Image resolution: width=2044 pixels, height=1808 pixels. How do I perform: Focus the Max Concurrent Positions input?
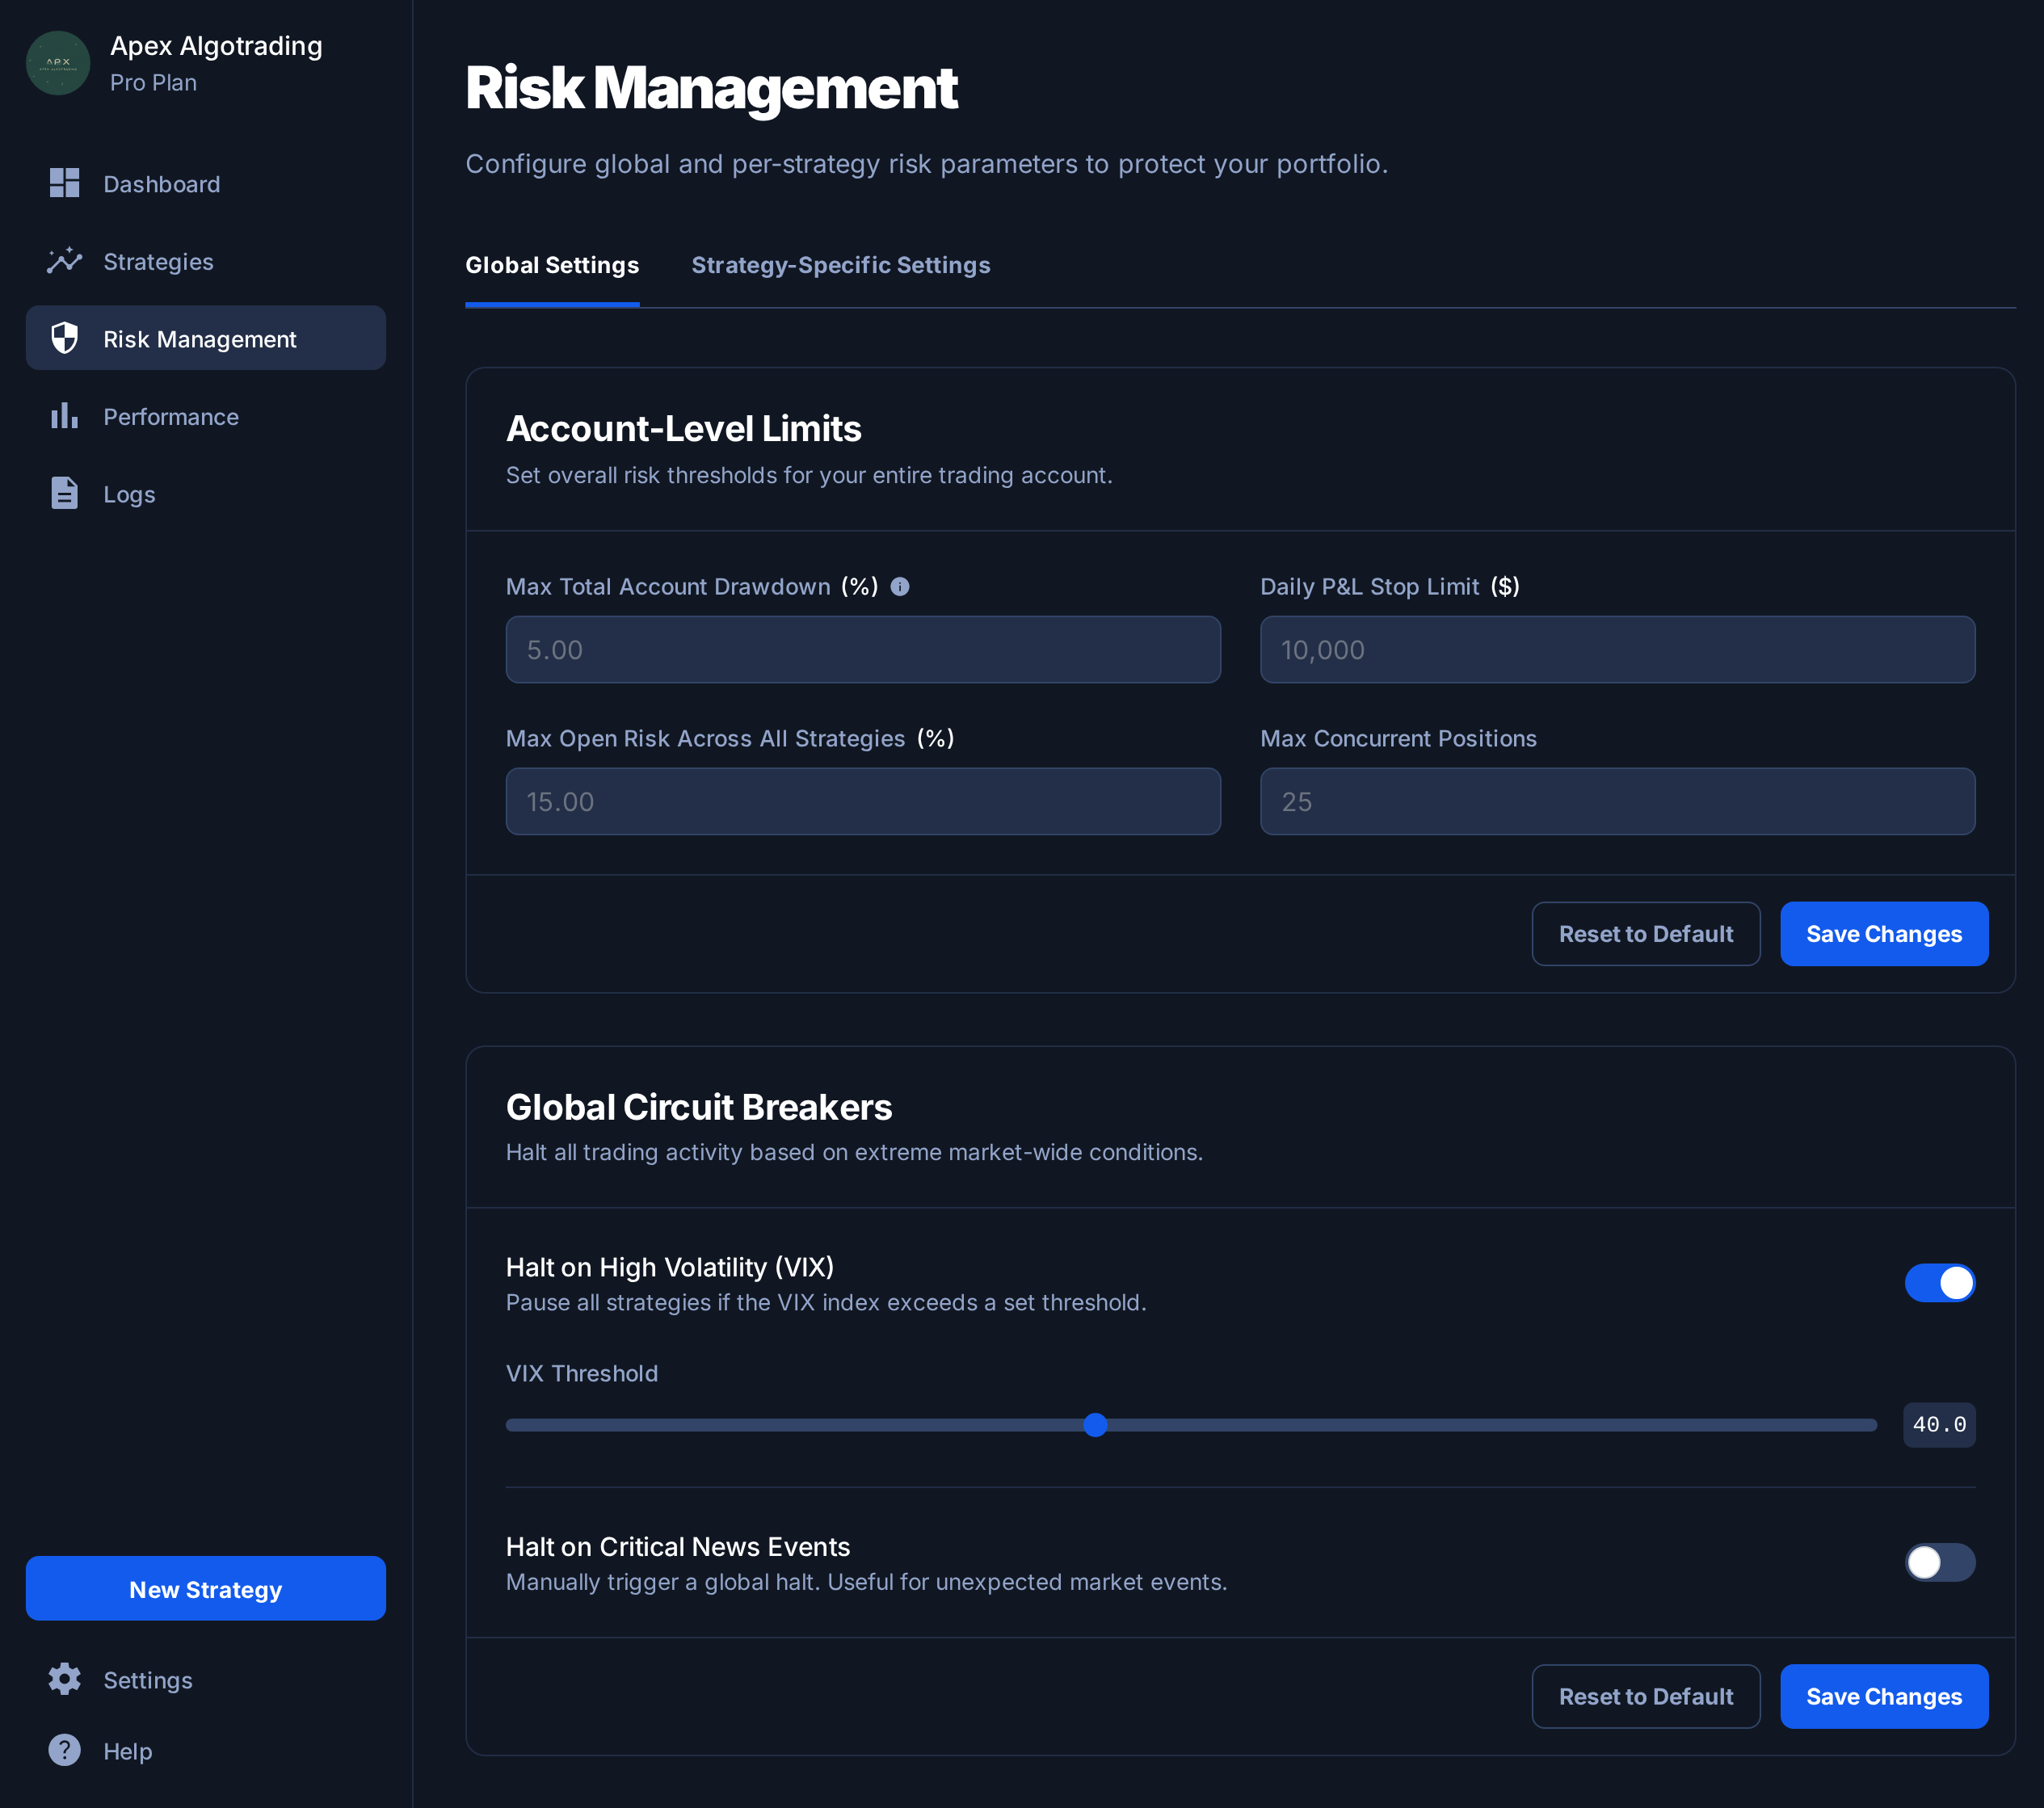point(1617,802)
